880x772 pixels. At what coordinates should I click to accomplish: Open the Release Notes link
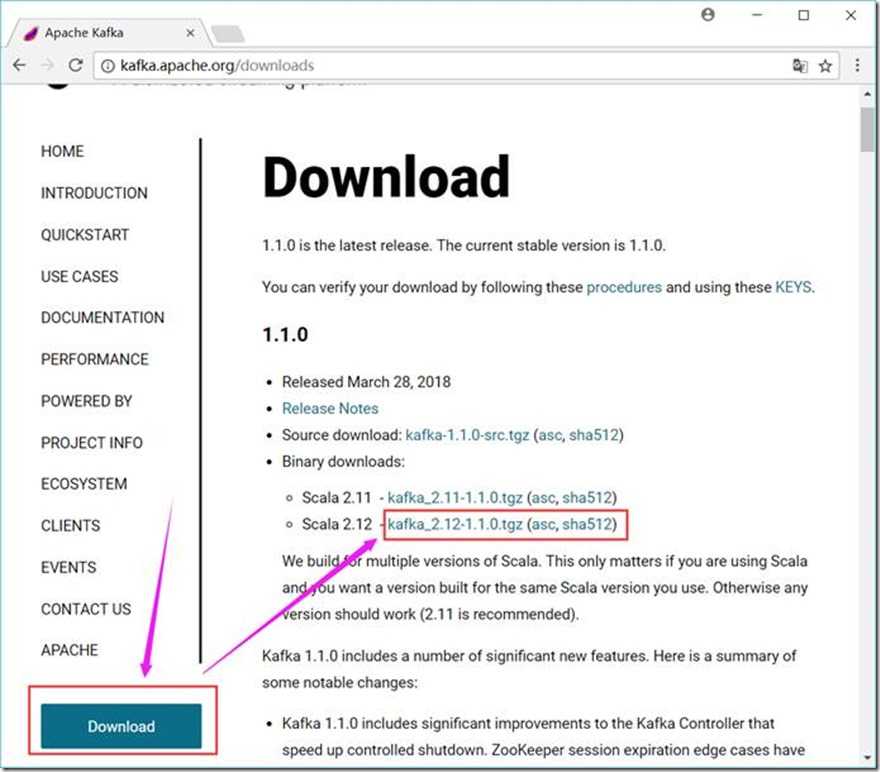coord(330,408)
